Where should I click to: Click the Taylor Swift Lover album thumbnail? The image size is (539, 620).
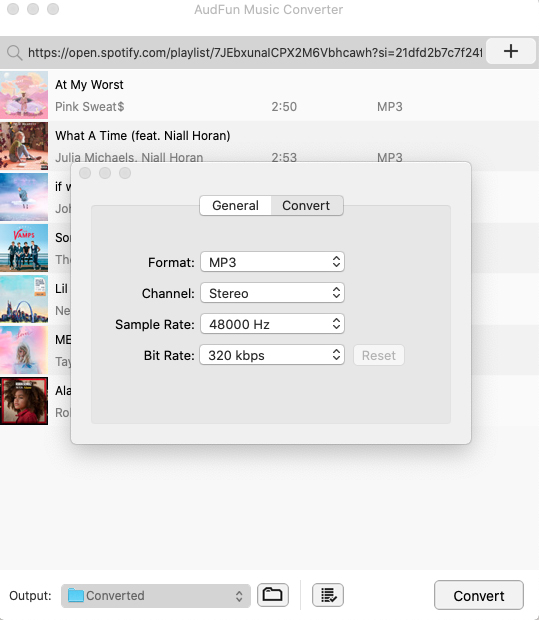[24, 350]
